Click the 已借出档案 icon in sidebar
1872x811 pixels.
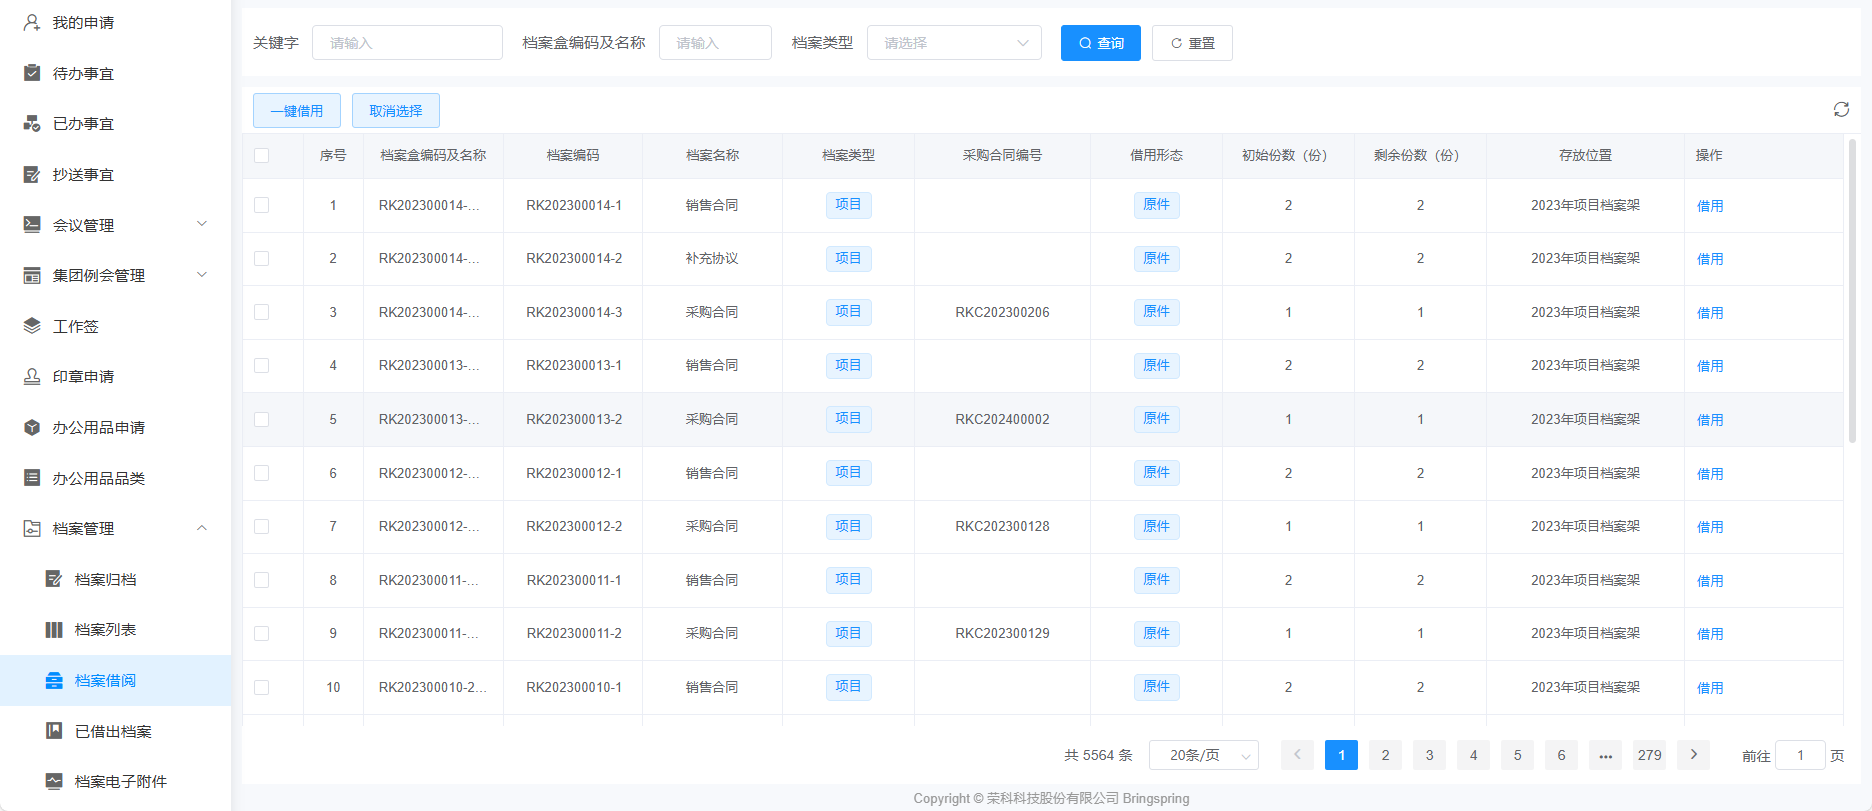click(54, 731)
